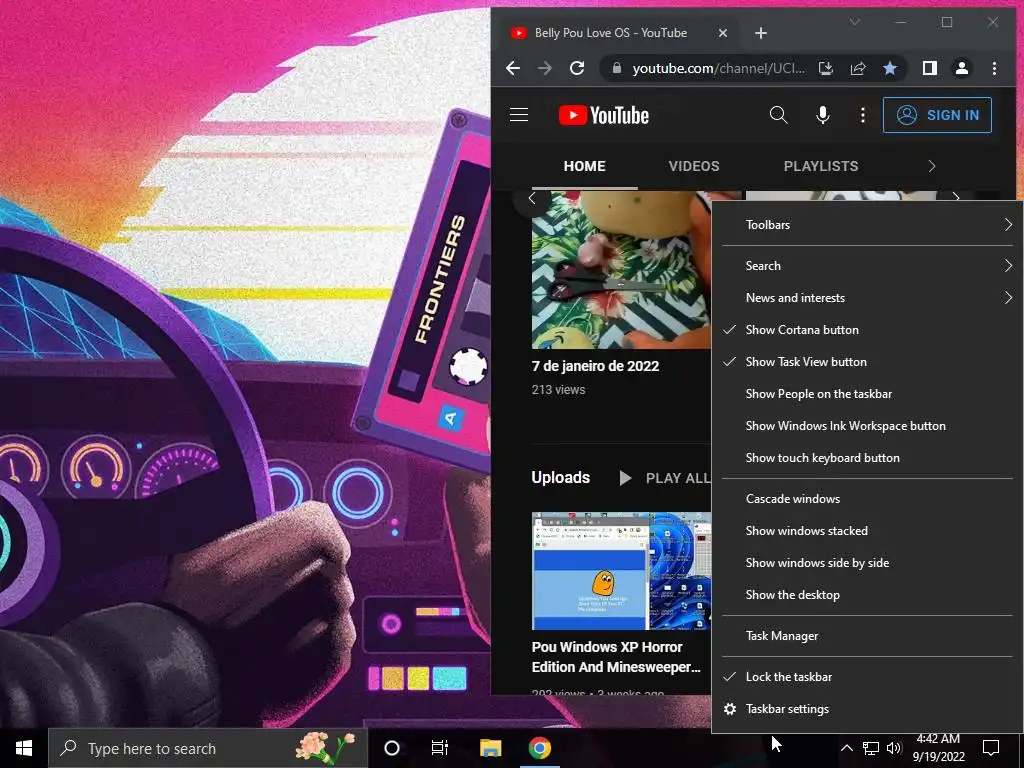Choose Show the desktop

(866, 595)
